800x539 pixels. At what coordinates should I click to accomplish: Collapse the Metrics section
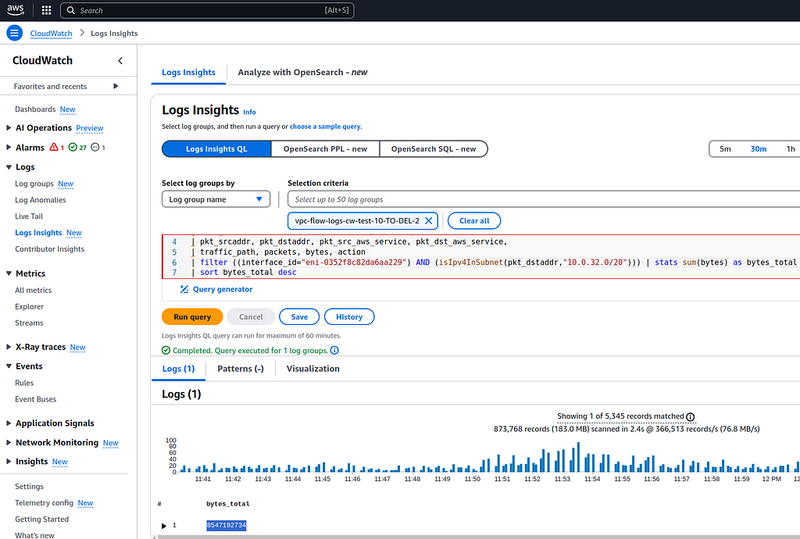click(x=8, y=274)
